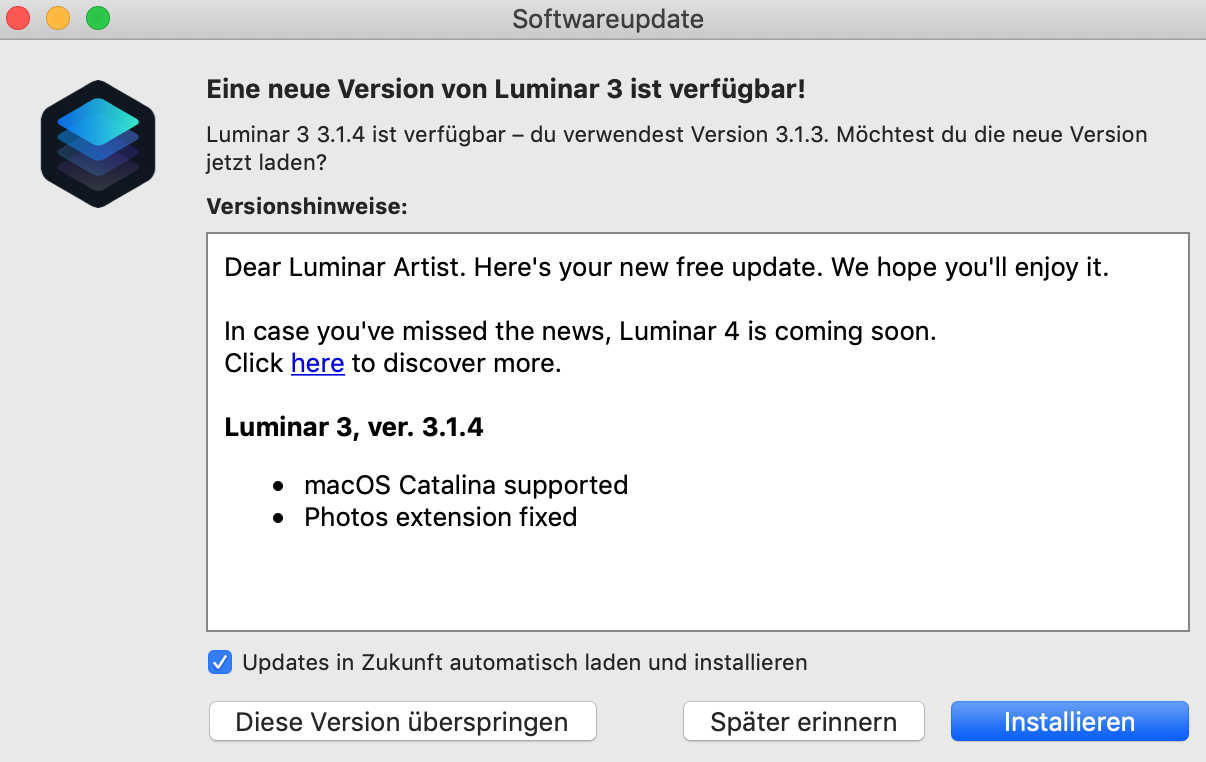Click the 'Versionshinweise:' label
Image resolution: width=1206 pixels, height=762 pixels.
[307, 207]
